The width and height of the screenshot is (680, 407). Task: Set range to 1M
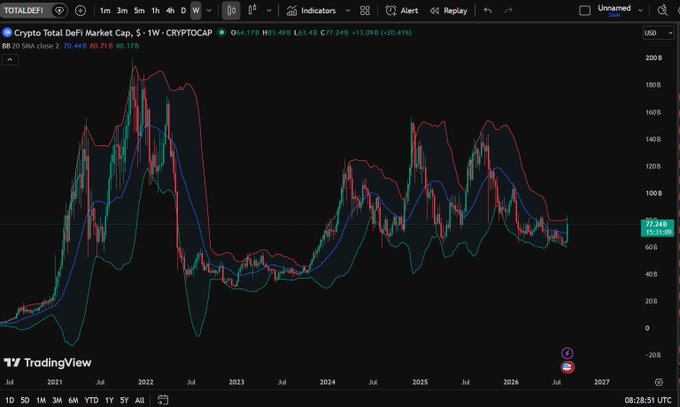tap(41, 400)
